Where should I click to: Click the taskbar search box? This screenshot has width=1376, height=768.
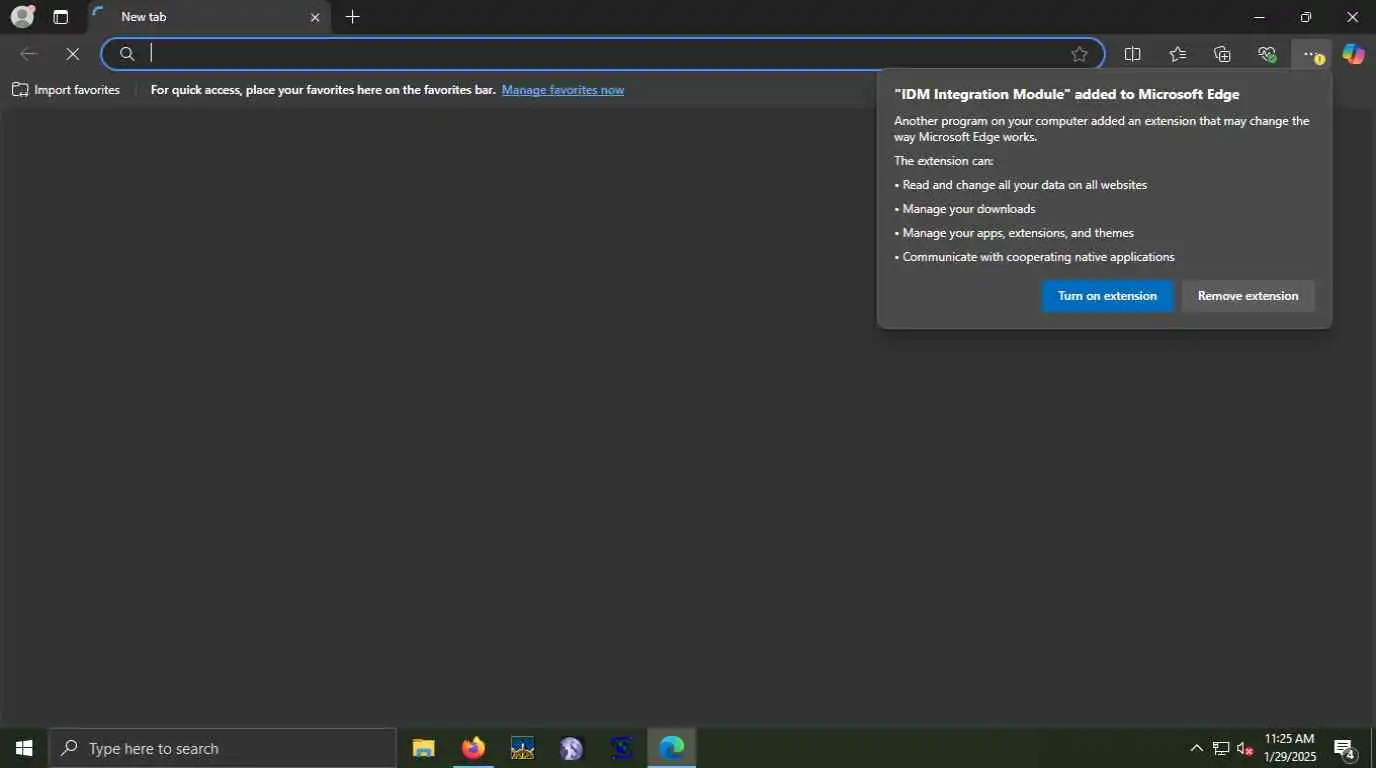tap(222, 748)
